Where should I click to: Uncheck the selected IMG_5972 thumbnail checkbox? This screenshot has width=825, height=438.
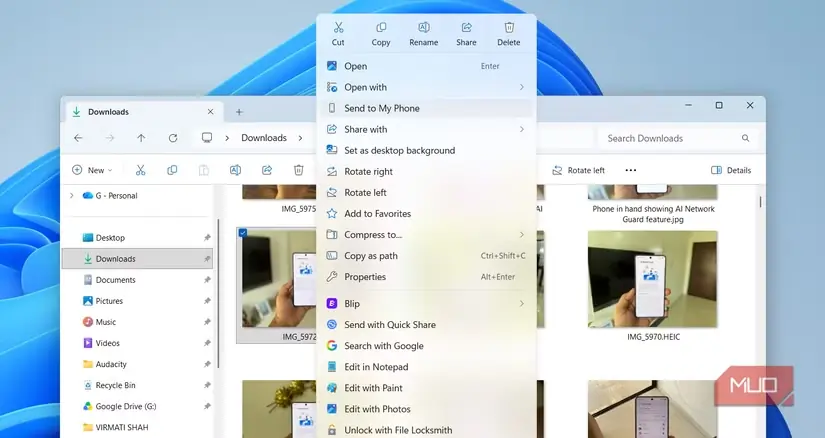click(243, 233)
